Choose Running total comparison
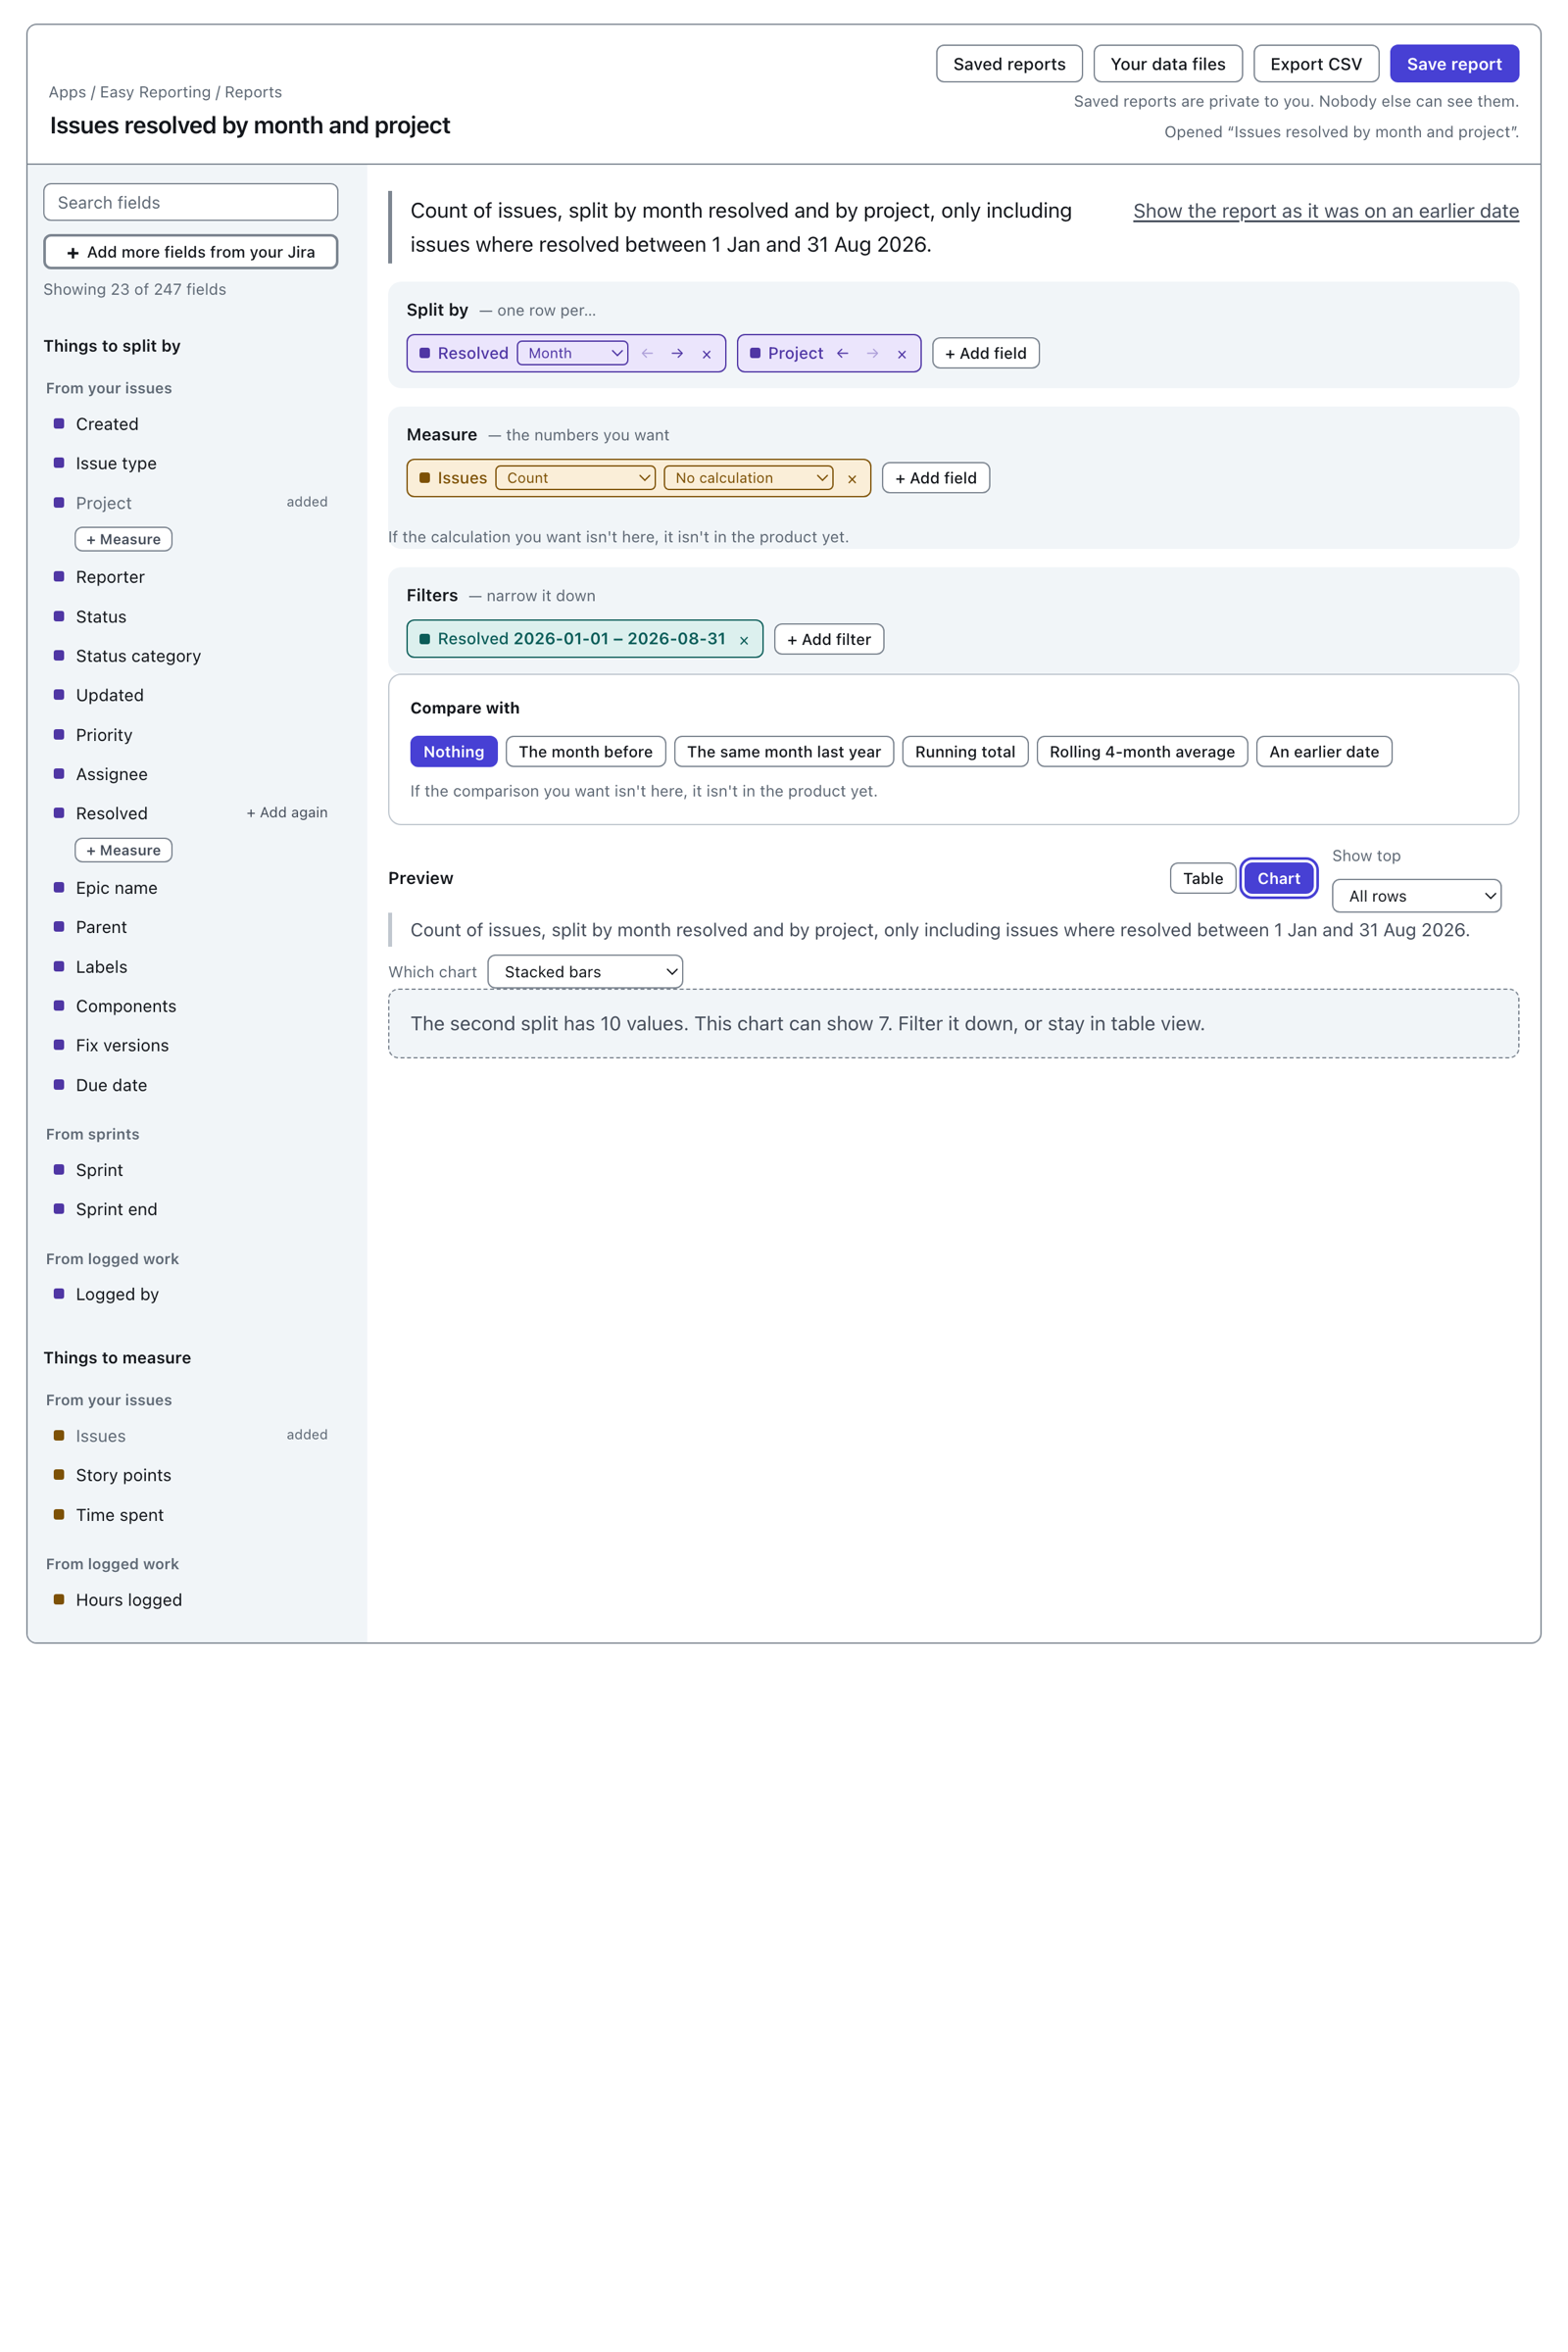Viewport: 1568px width, 2352px height. 964,752
